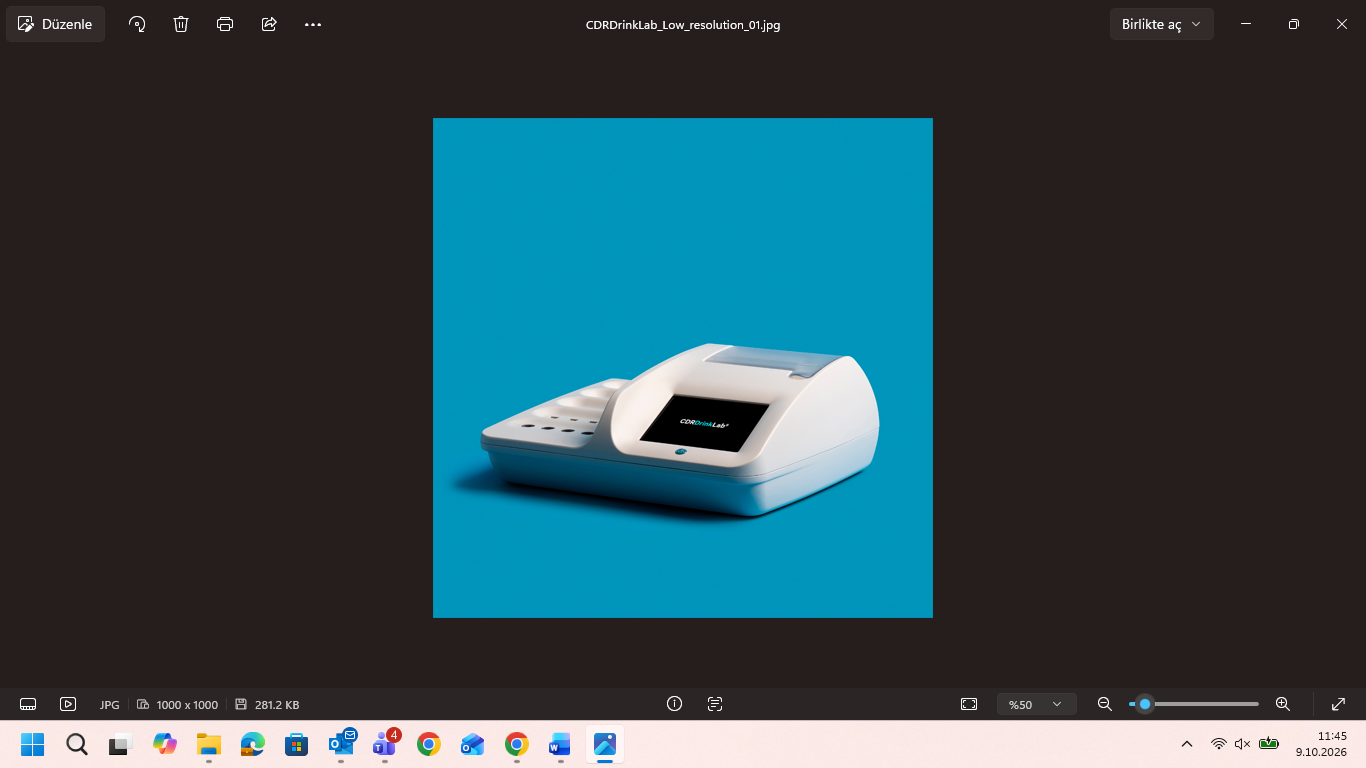The width and height of the screenshot is (1366, 768).
Task: Open the Düzenle image editor
Action: point(56,24)
